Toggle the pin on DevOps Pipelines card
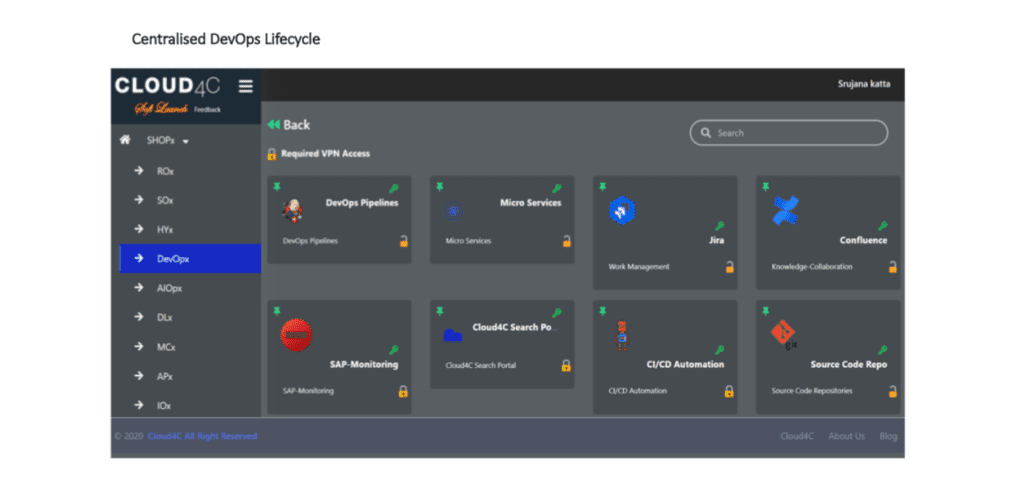This screenshot has width=1024, height=493. [276, 187]
